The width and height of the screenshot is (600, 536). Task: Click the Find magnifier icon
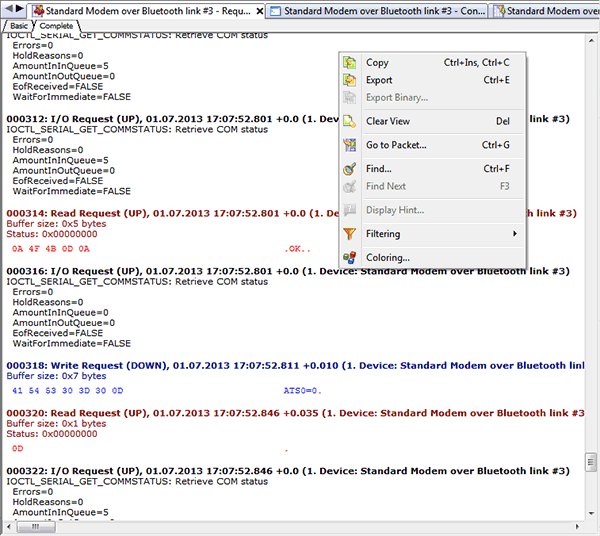pos(349,169)
